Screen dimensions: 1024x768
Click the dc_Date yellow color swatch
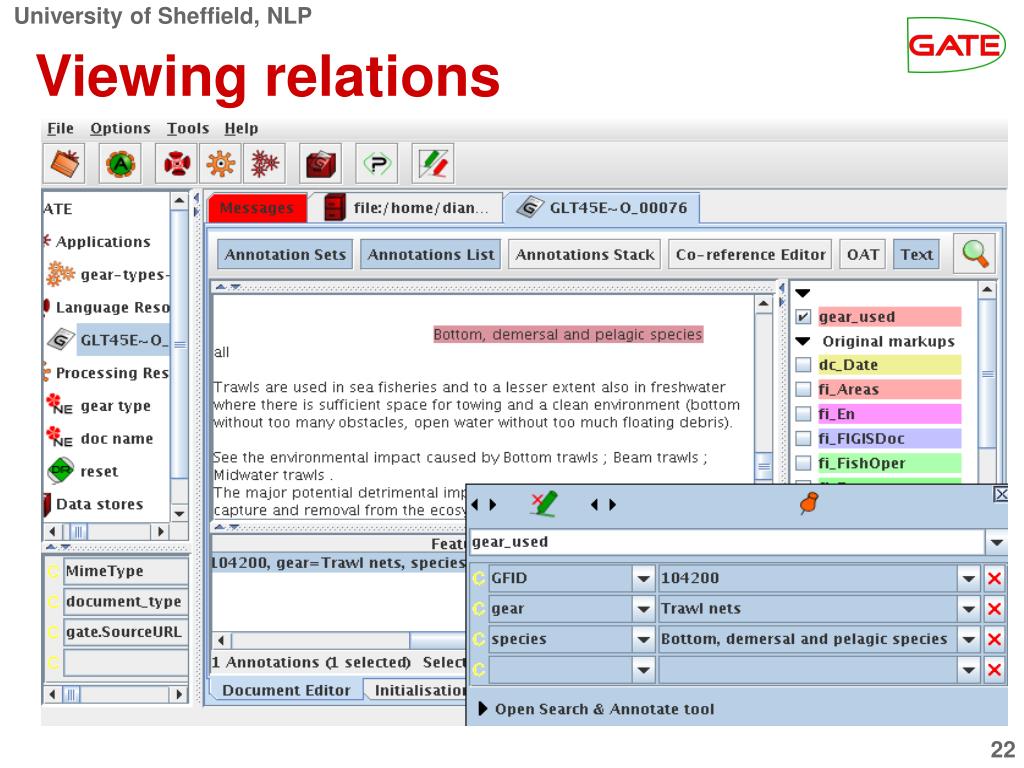tap(889, 365)
